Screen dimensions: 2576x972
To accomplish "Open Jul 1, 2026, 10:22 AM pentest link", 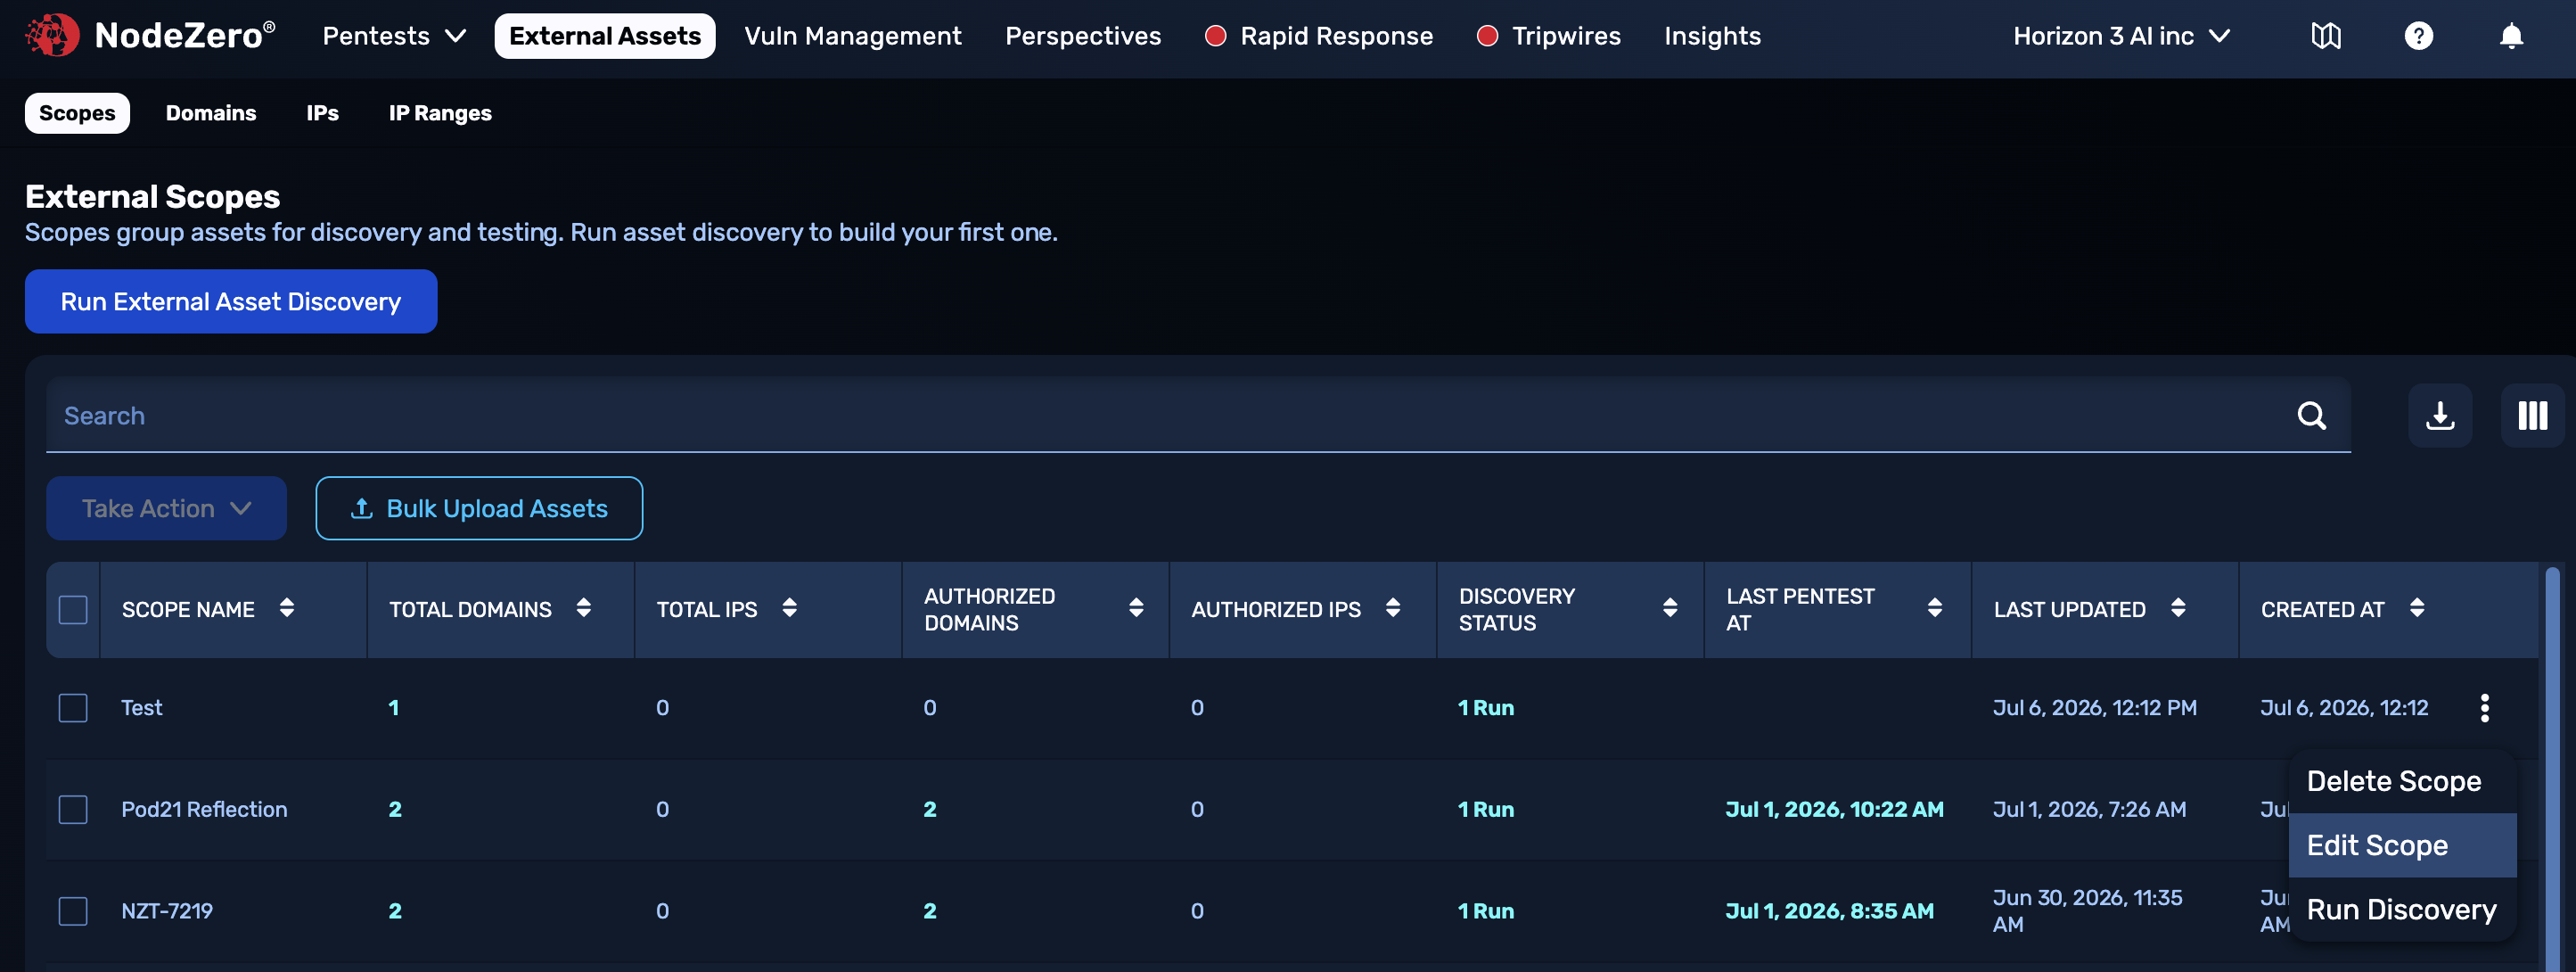I will [x=1834, y=809].
